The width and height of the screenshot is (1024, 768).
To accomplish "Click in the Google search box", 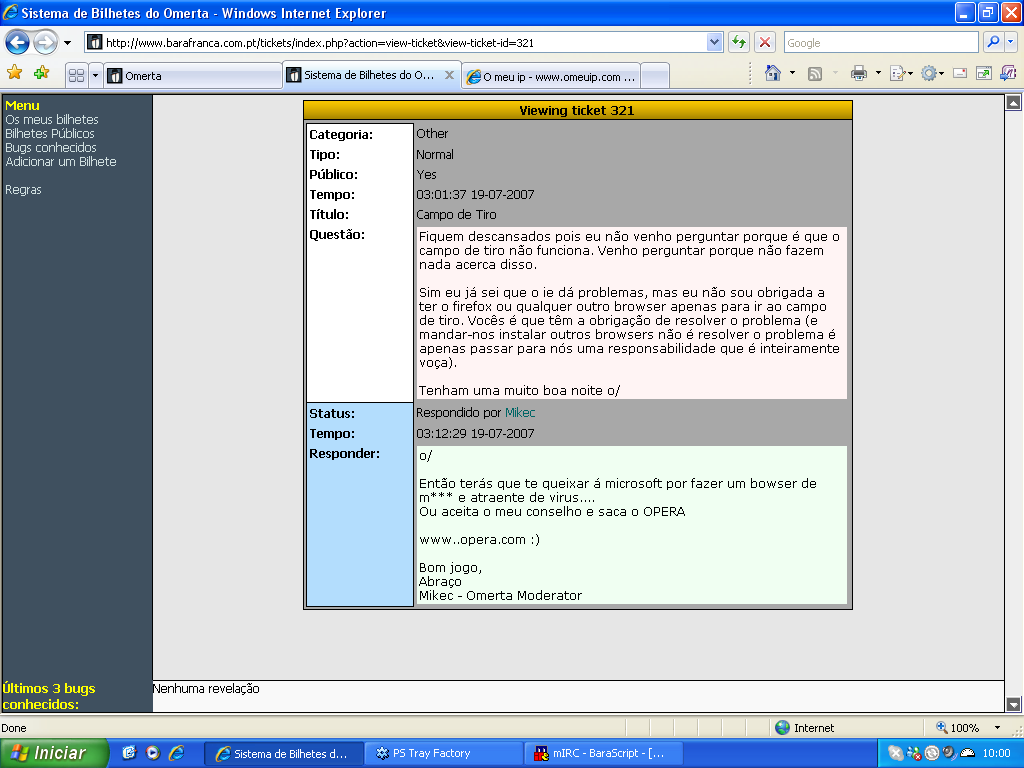I will 880,43.
